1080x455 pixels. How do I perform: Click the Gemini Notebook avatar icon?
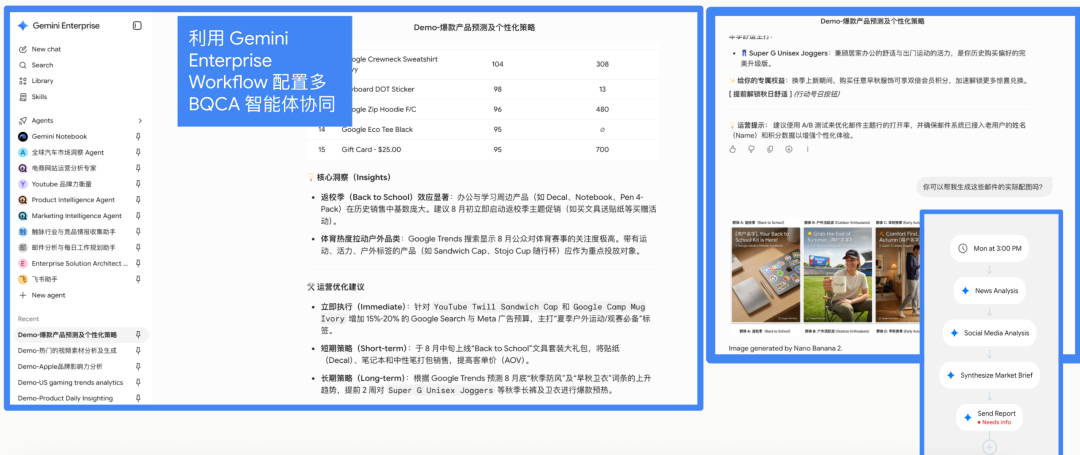[x=23, y=136]
